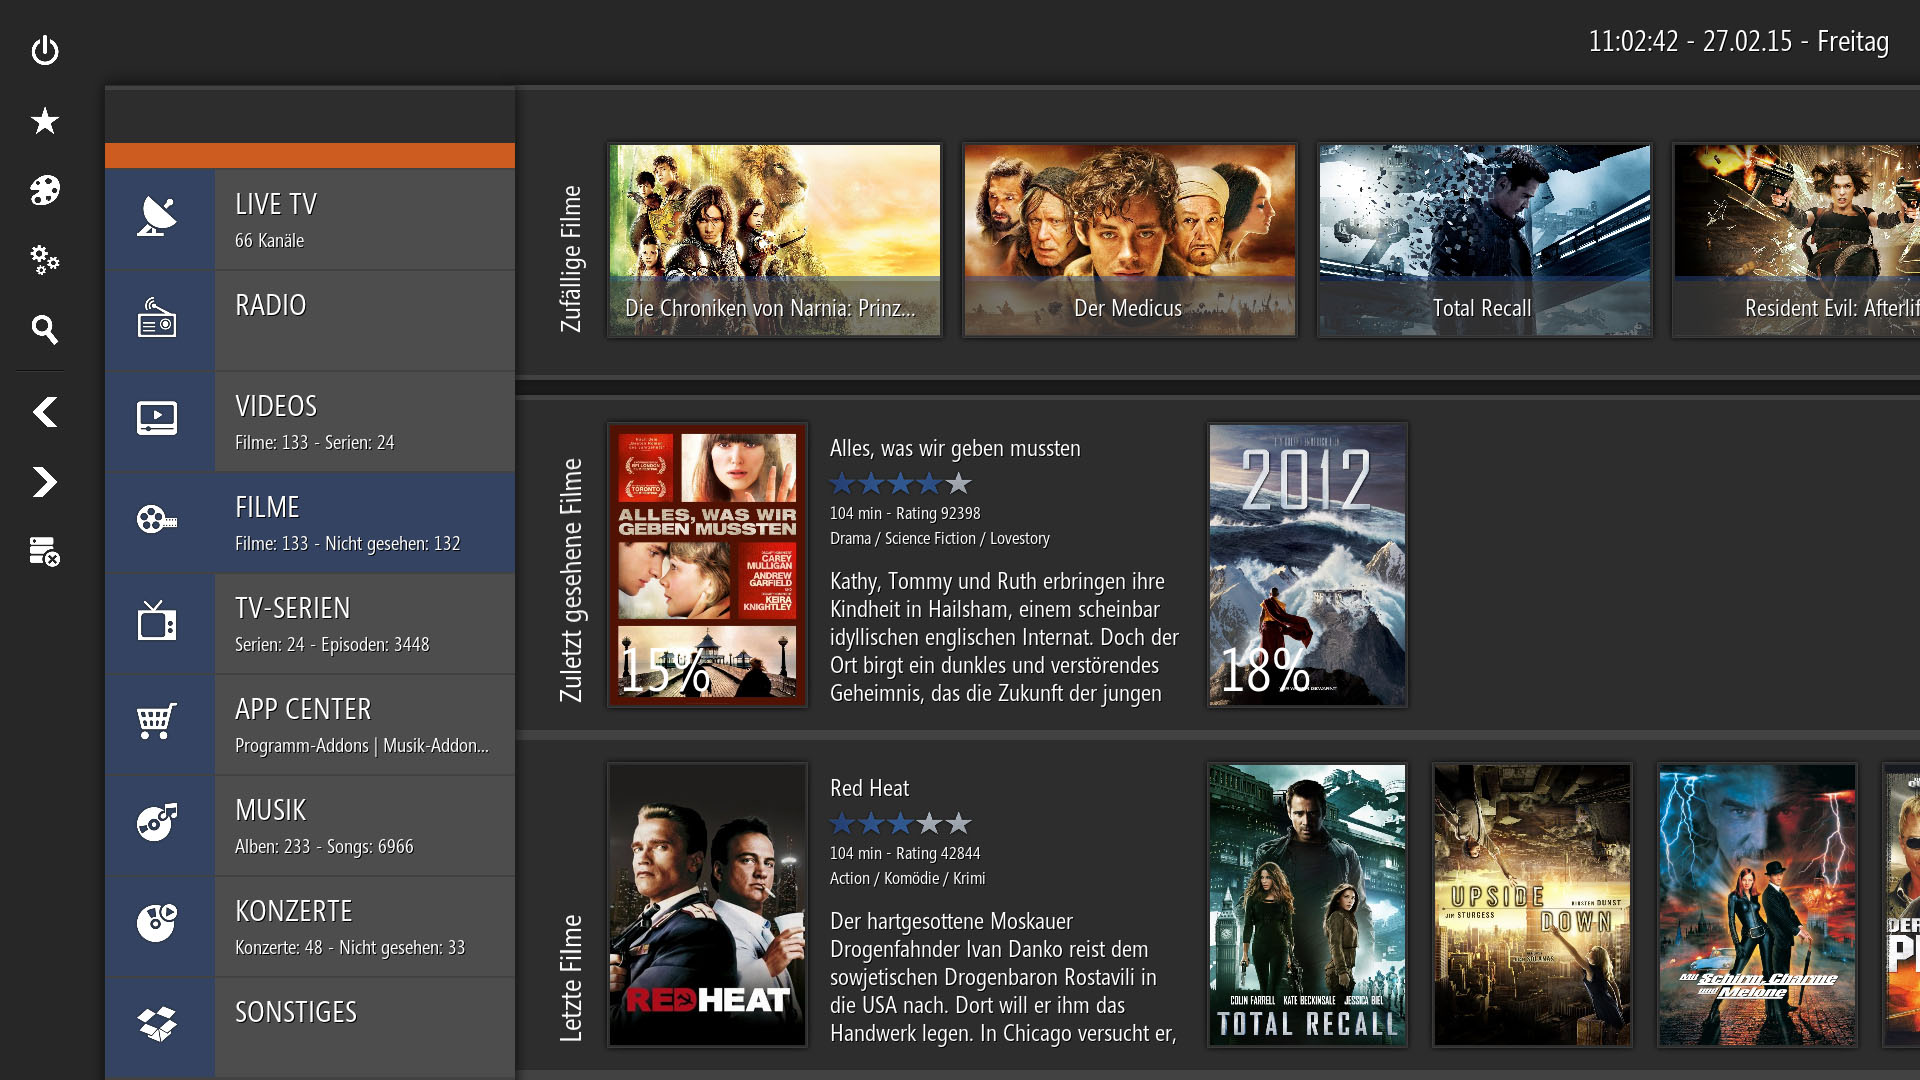Click the Programm-Addons | Musik-Addon subtitle

[x=362, y=745]
